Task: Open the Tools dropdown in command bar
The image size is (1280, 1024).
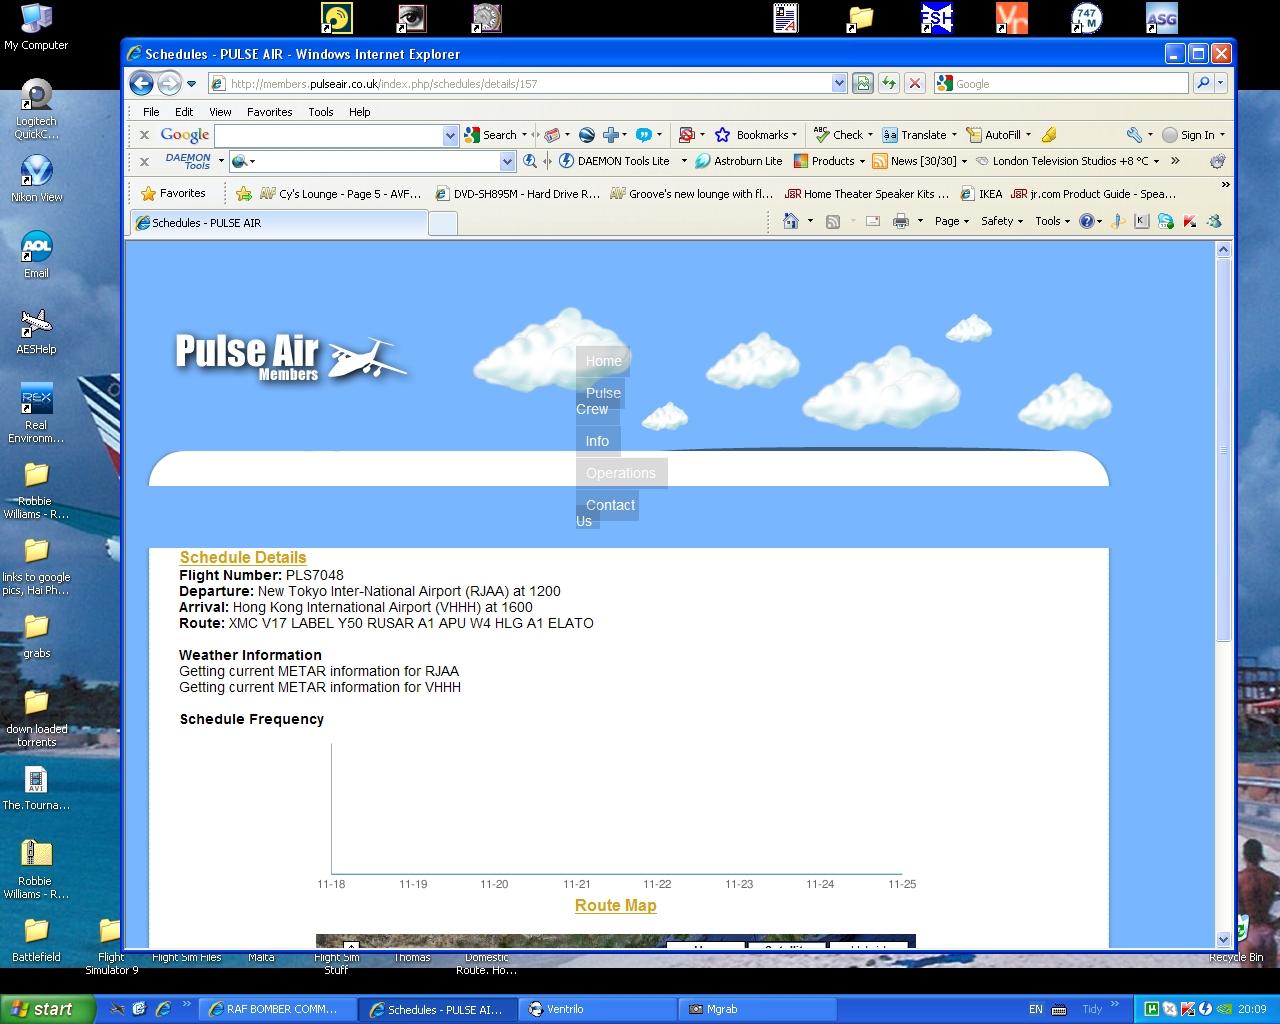Action: point(1052,221)
